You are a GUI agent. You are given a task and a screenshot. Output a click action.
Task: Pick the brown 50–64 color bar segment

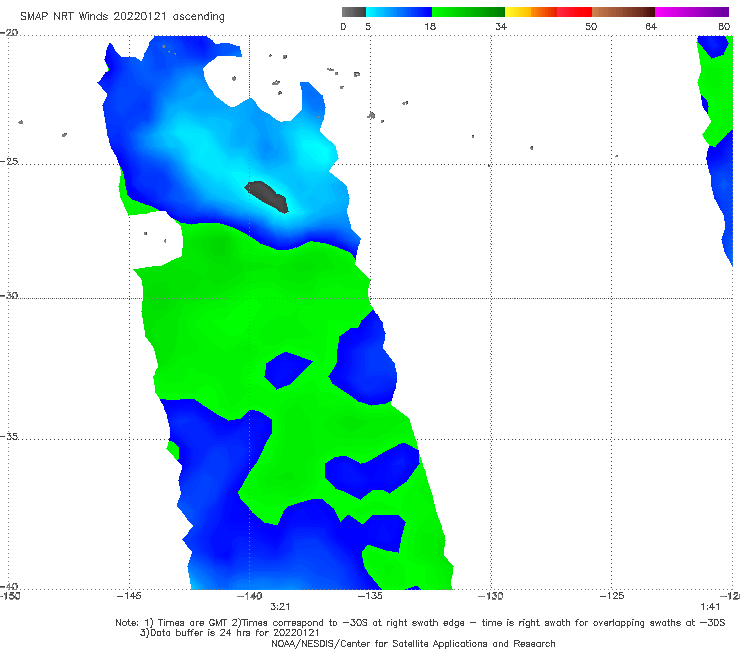tap(623, 12)
